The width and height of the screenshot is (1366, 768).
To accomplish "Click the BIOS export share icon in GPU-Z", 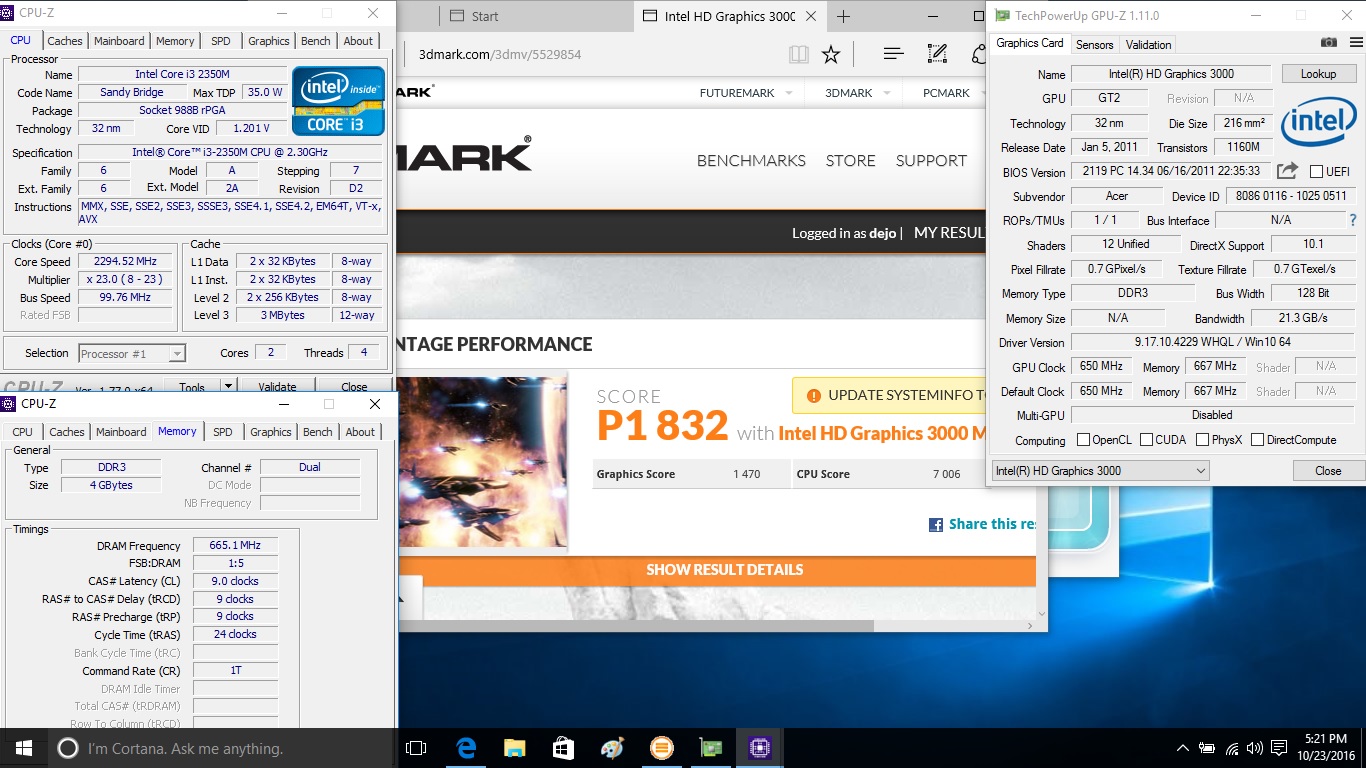I will [x=1288, y=172].
